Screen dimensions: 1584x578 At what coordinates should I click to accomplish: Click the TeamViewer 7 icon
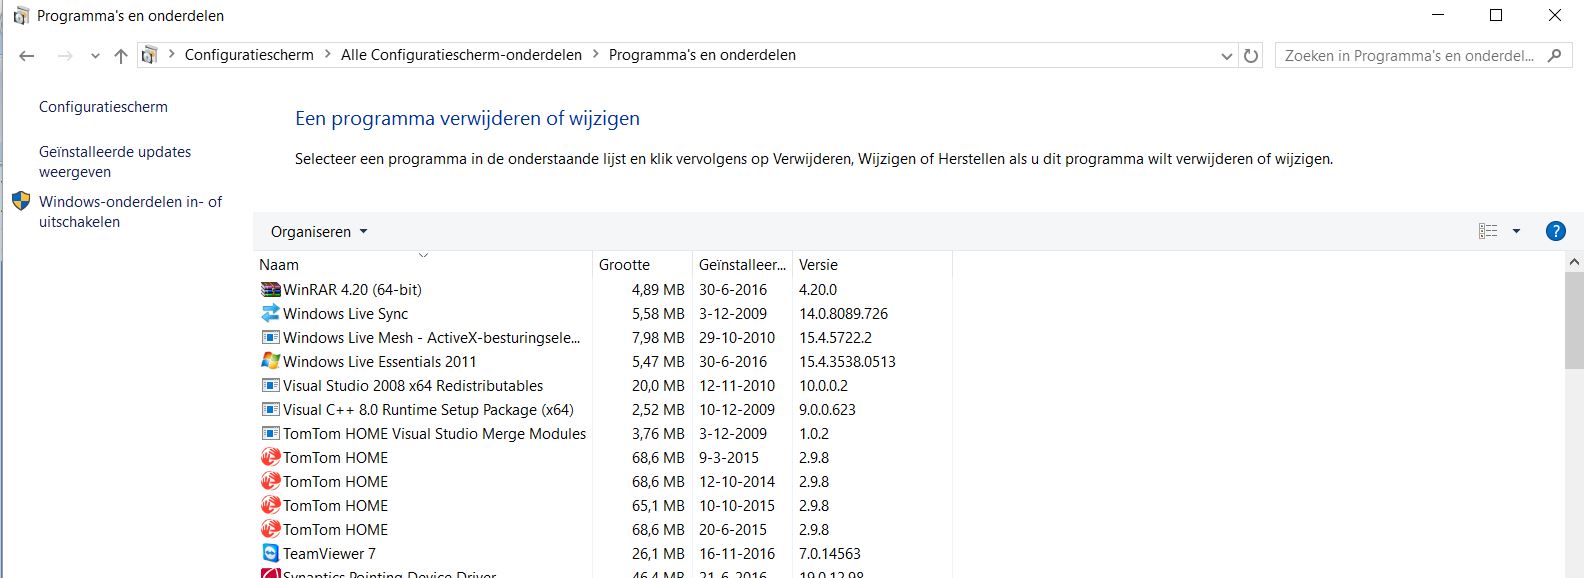[270, 554]
